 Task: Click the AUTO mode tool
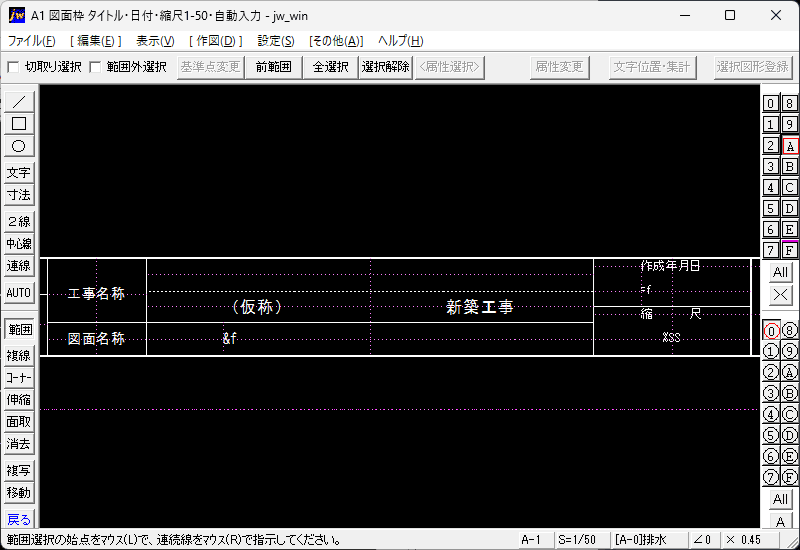pyautogui.click(x=19, y=293)
